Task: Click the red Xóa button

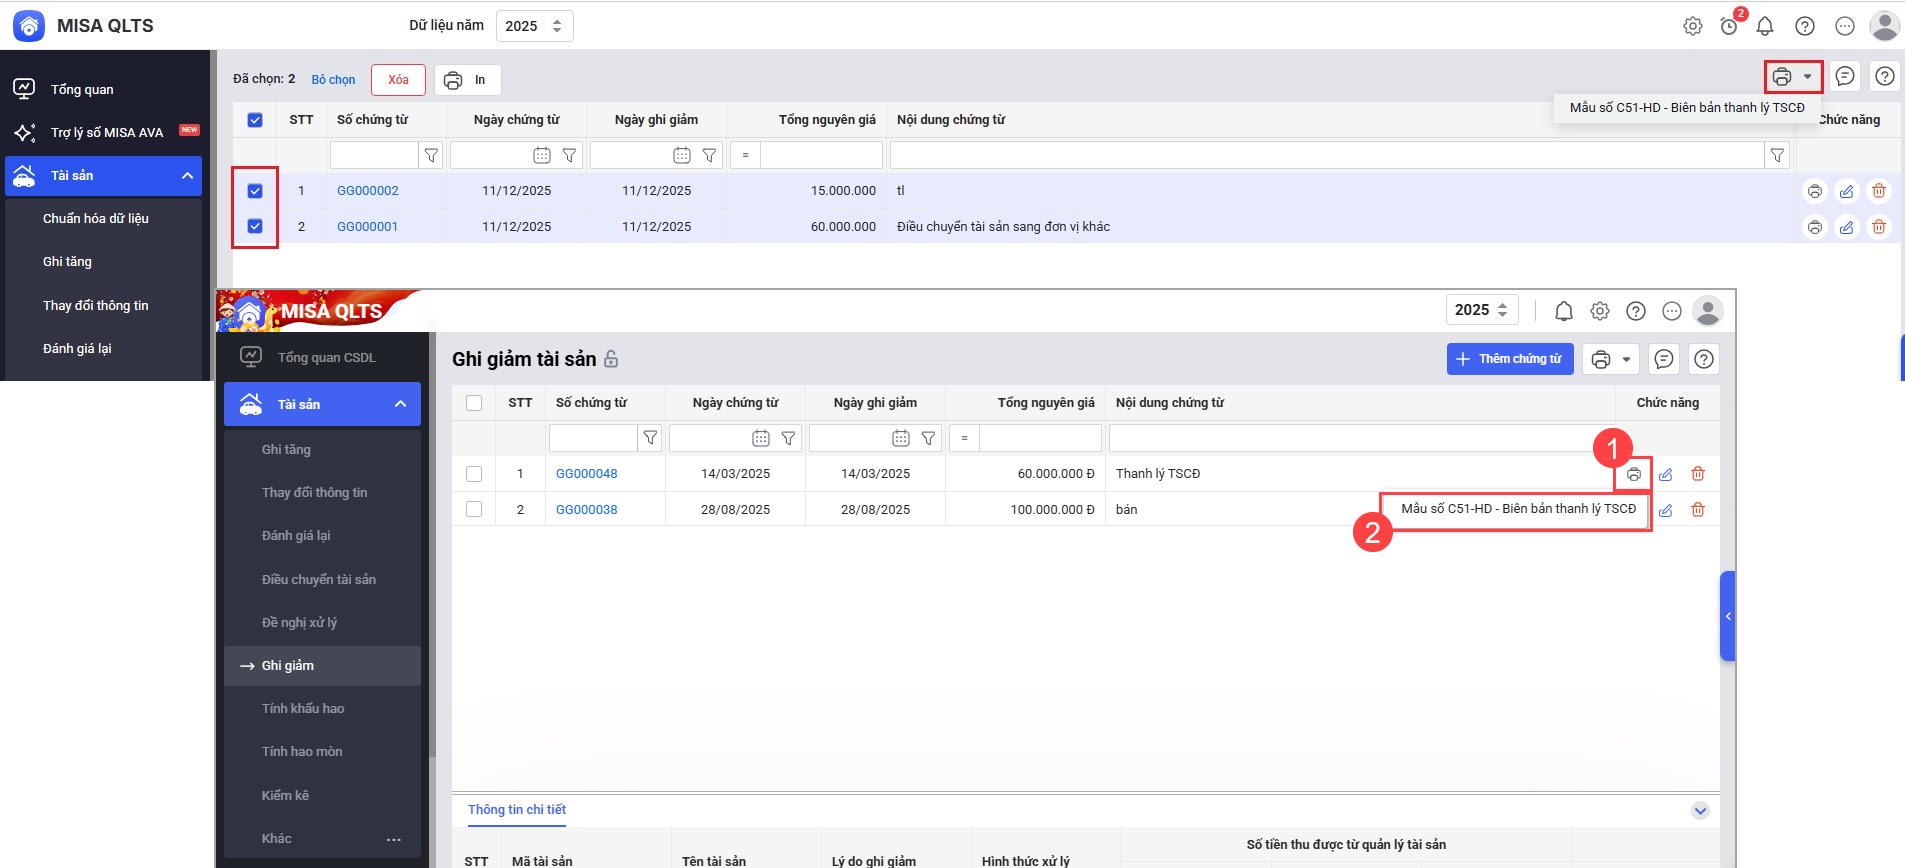Action: click(398, 80)
